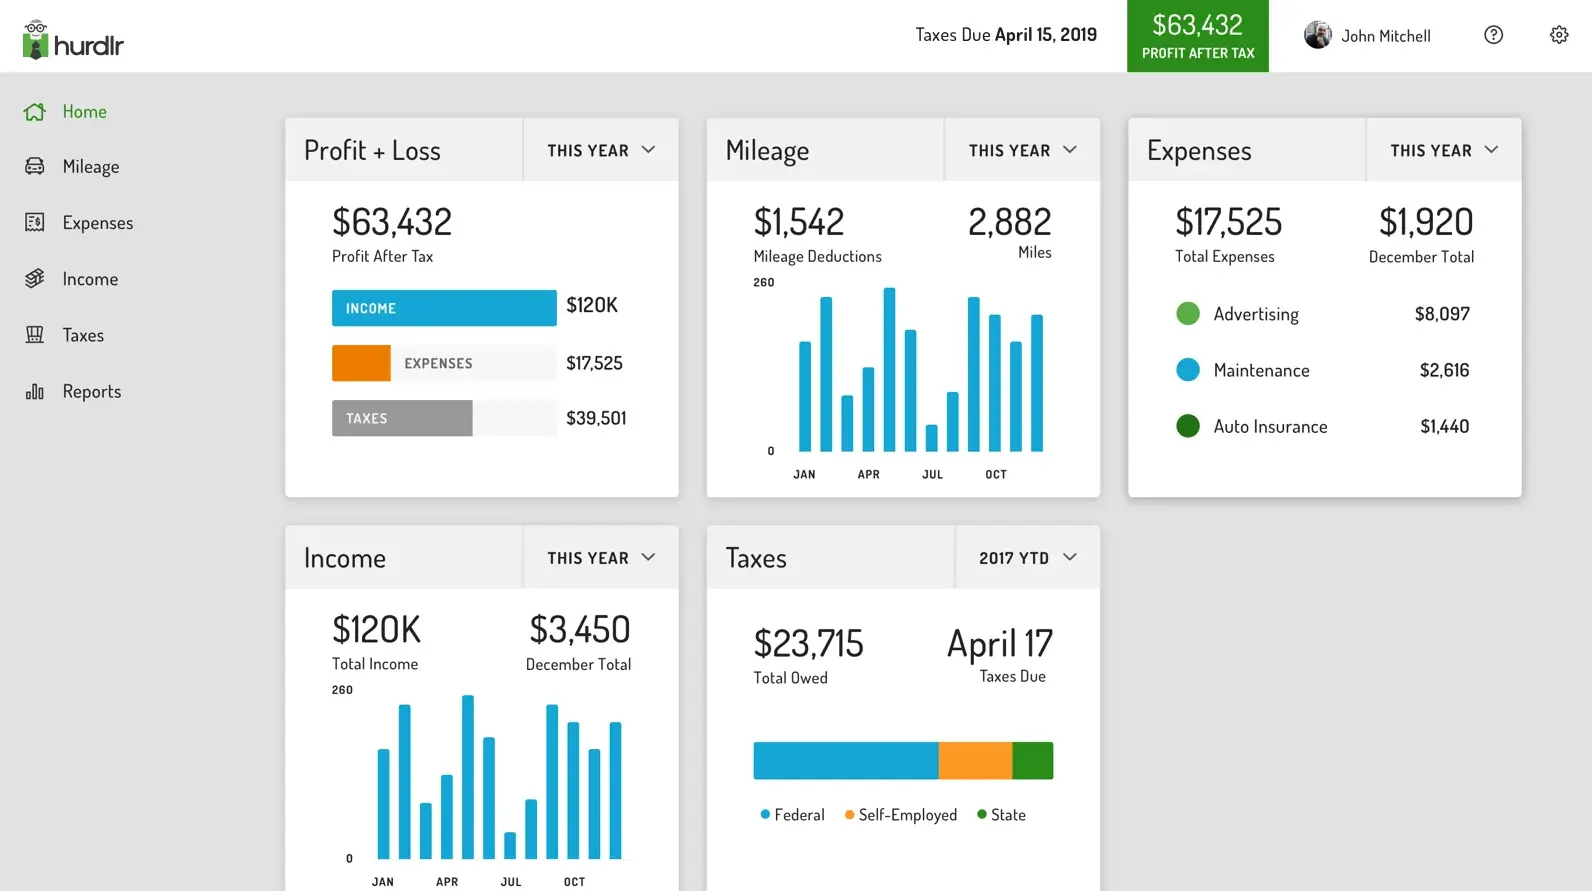
Task: Click the April 17 Taxes Due date
Action: pyautogui.click(x=1000, y=644)
